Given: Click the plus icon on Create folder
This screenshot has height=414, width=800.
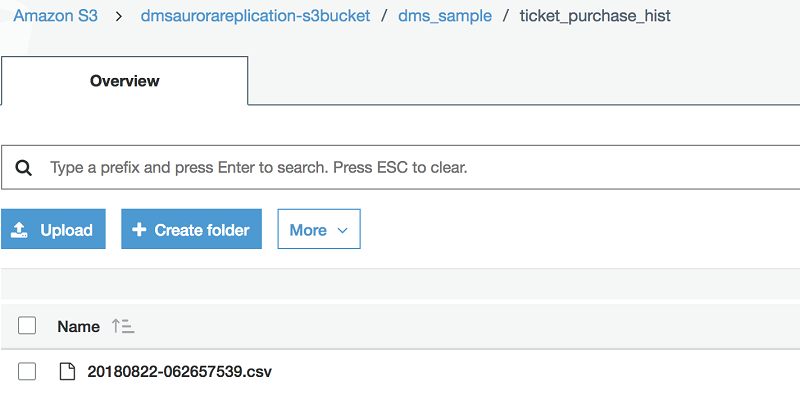Looking at the screenshot, I should point(139,230).
